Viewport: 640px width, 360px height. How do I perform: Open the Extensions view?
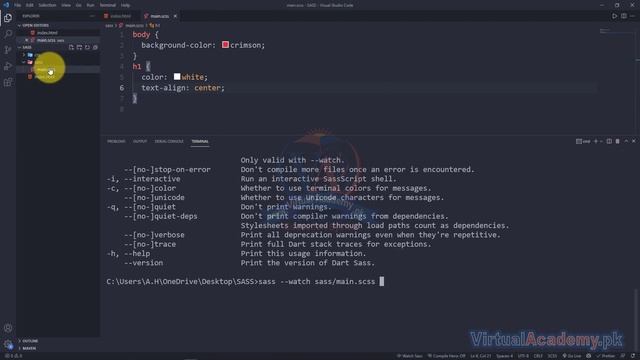[8, 82]
